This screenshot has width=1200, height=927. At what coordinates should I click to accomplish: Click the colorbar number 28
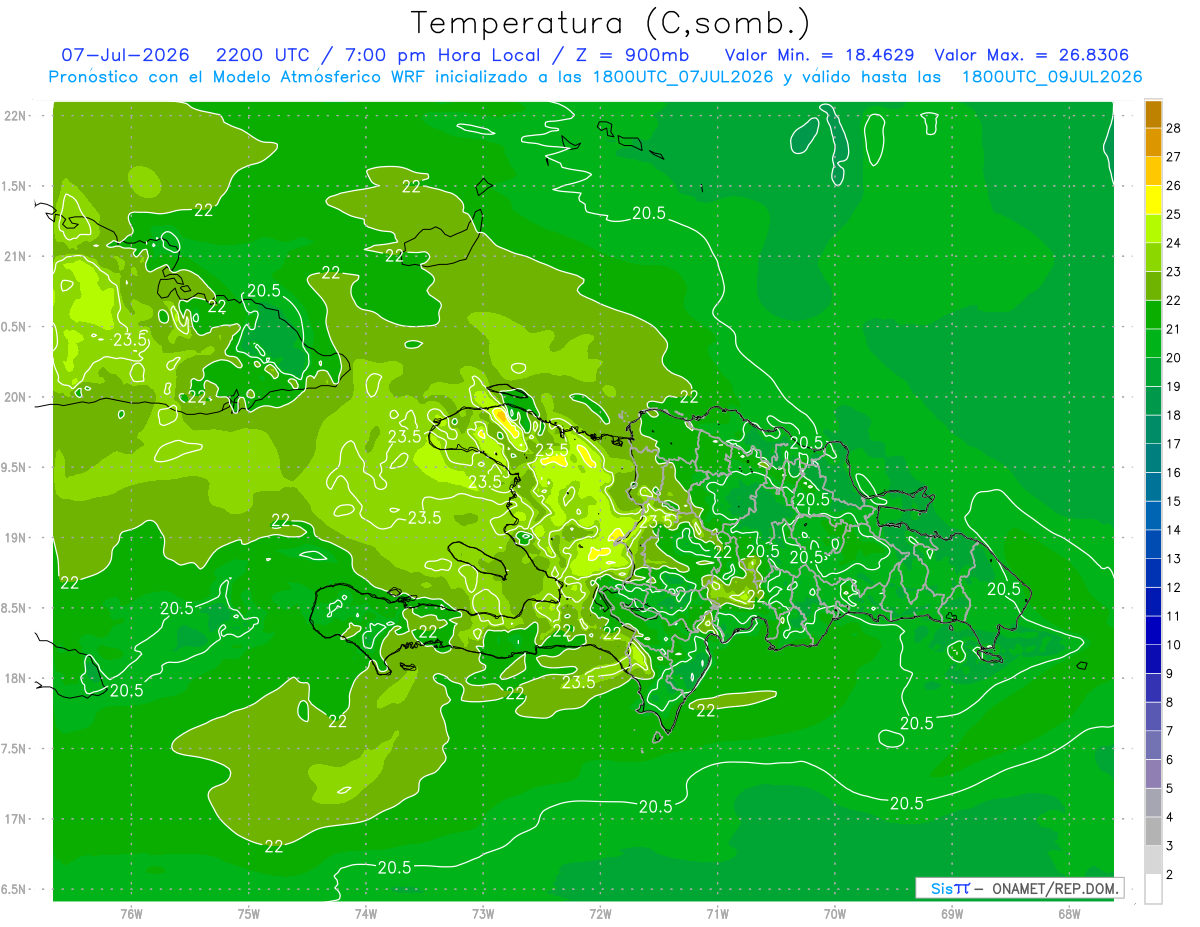point(1175,128)
